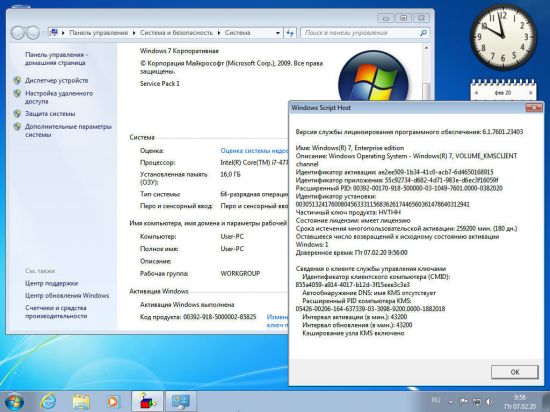The width and height of the screenshot is (550, 412).
Task: Click the analog clock gadget
Action: click(503, 37)
